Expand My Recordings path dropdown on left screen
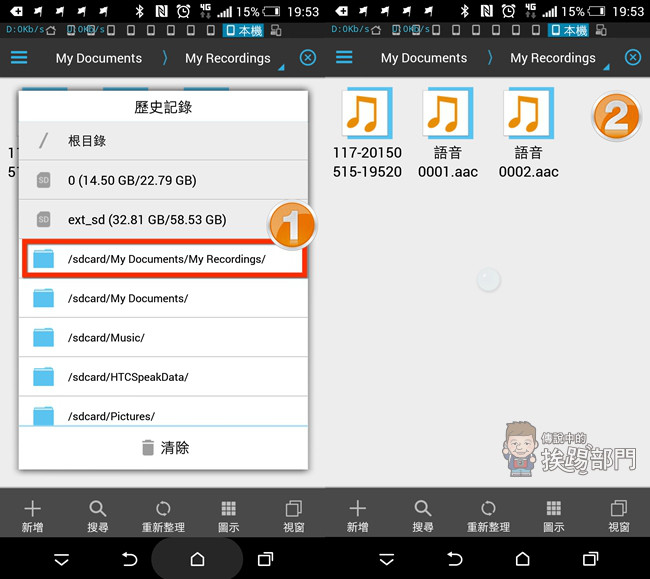This screenshot has width=650, height=579. (x=234, y=58)
